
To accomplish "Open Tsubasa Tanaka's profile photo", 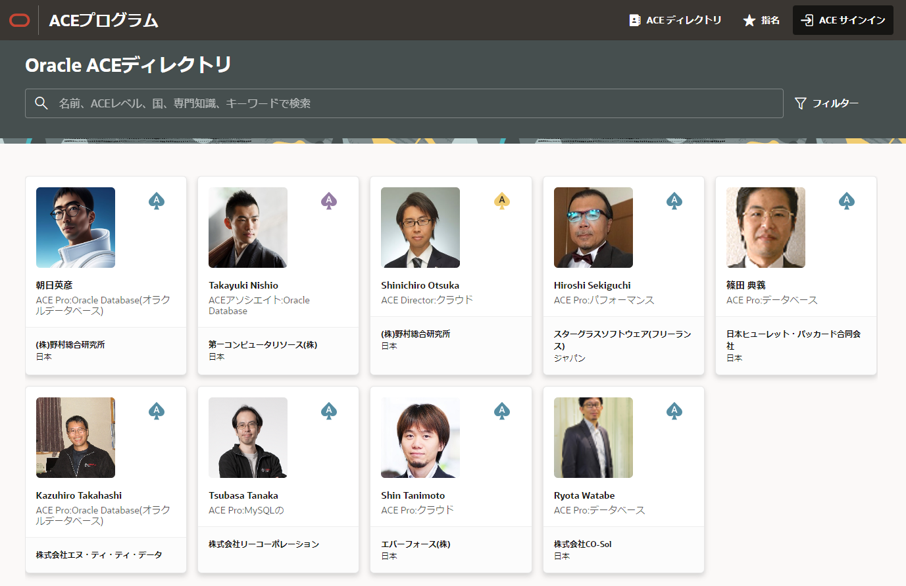I will (x=248, y=437).
